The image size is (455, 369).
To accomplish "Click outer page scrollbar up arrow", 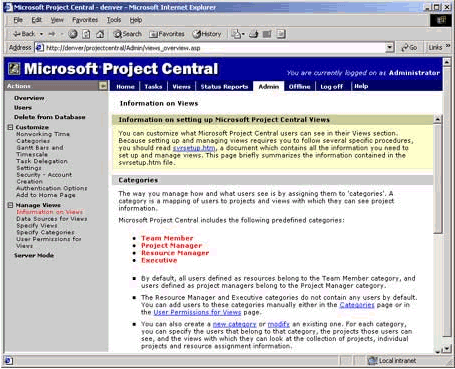I will [x=447, y=62].
